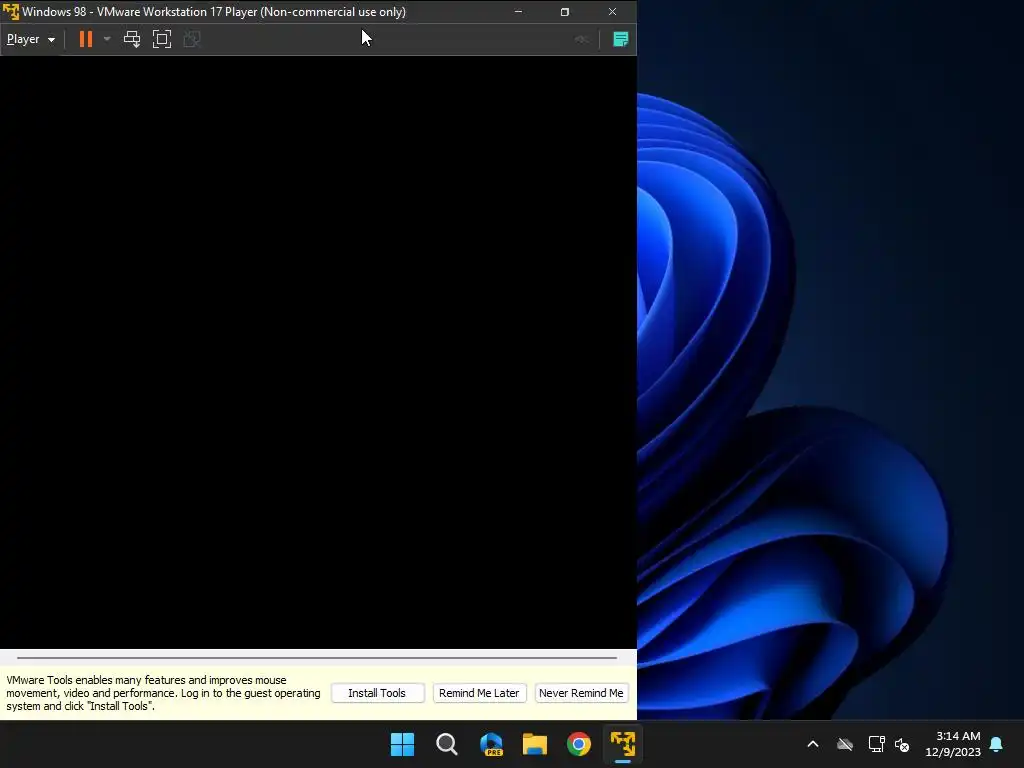
Task: Open the Player menu
Action: click(x=30, y=39)
